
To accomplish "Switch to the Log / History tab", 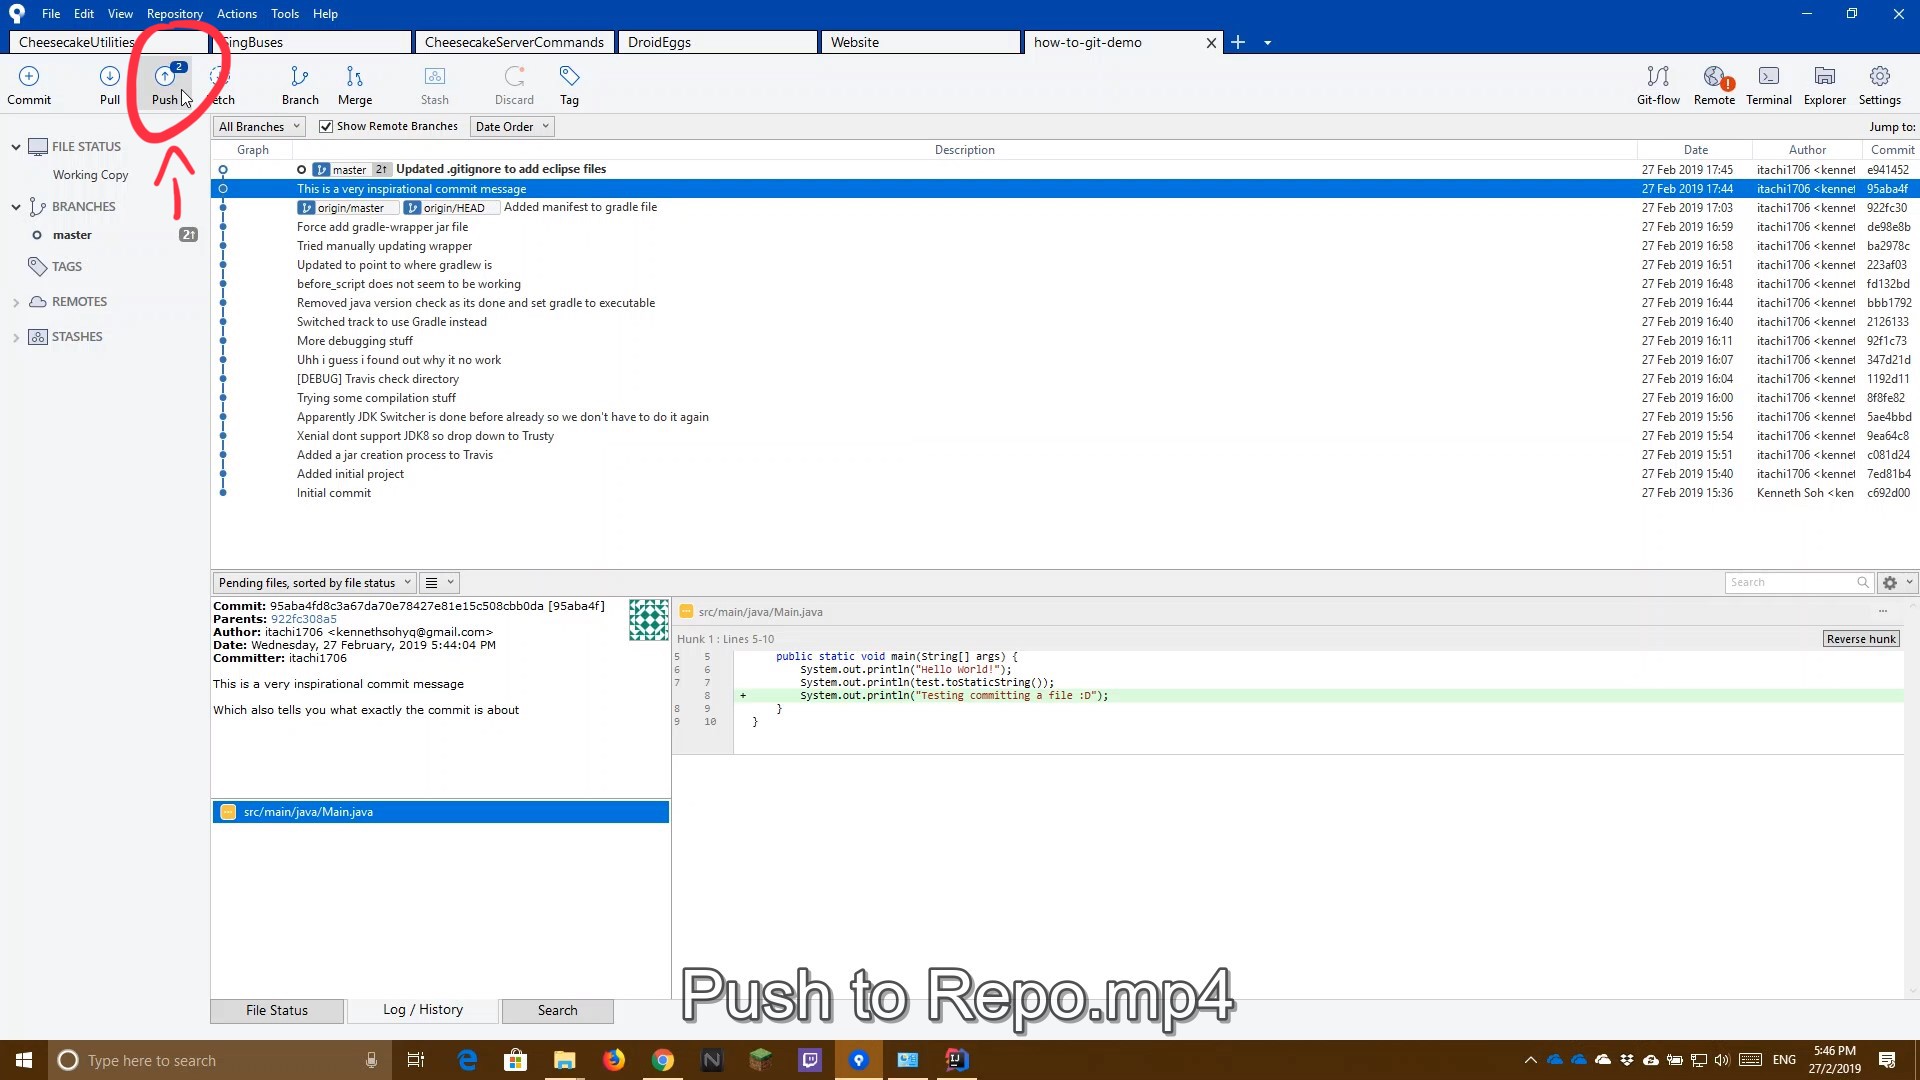I will [x=422, y=1010].
